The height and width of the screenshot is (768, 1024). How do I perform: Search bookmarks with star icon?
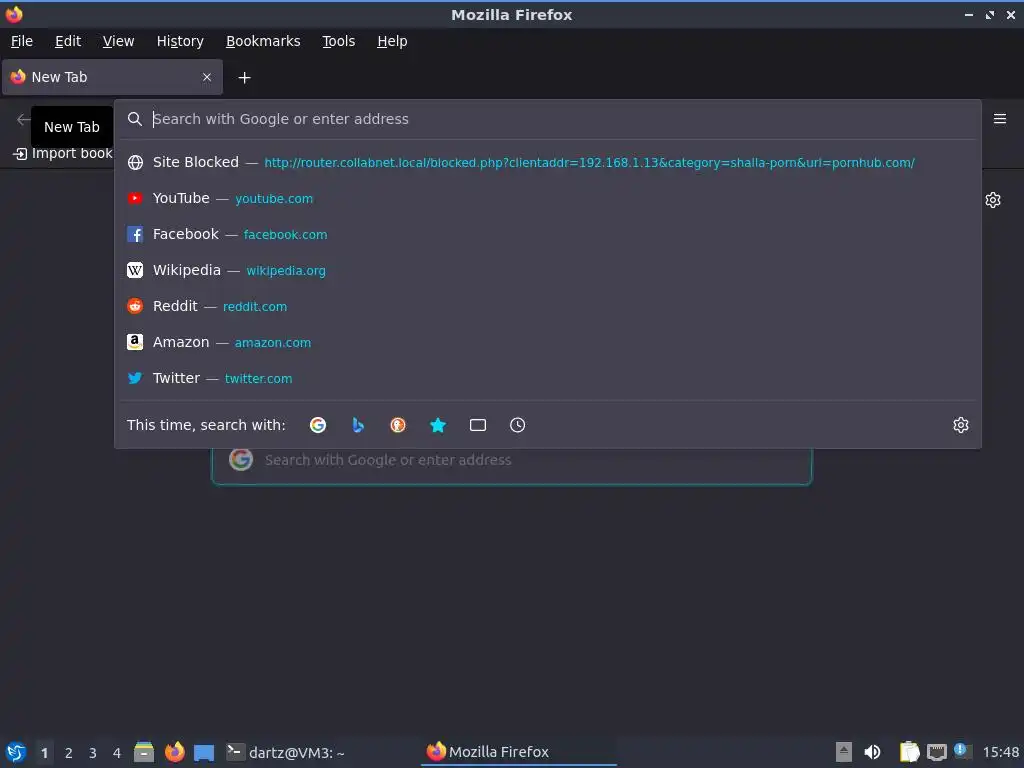[438, 425]
